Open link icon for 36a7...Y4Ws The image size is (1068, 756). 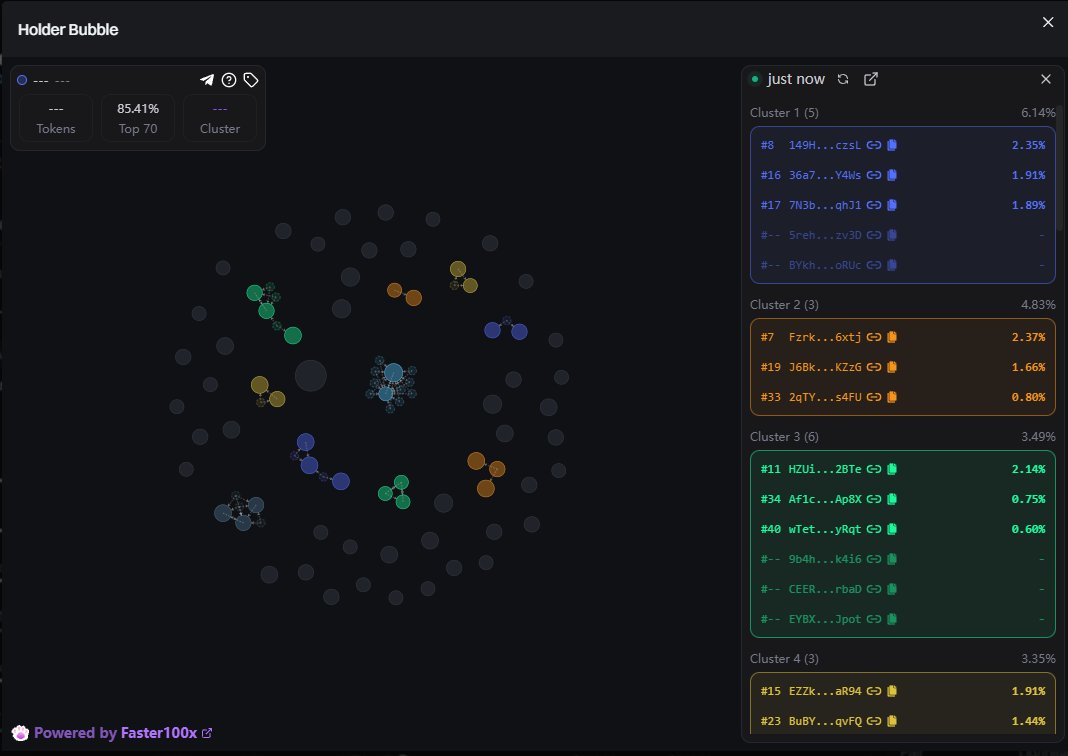coord(874,175)
